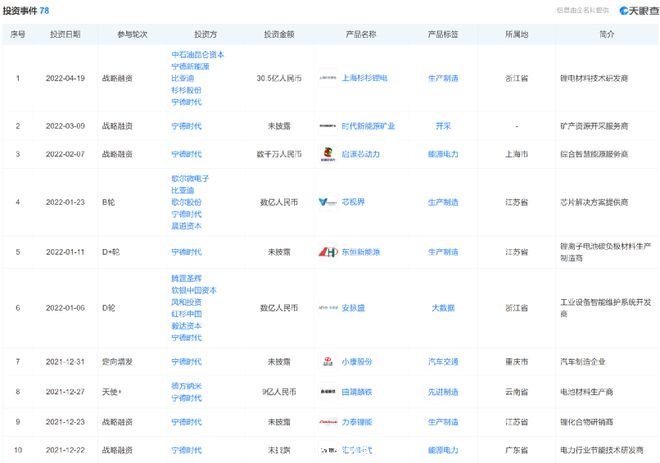Open product 启源芯动力
The height and width of the screenshot is (463, 660).
(x=361, y=154)
